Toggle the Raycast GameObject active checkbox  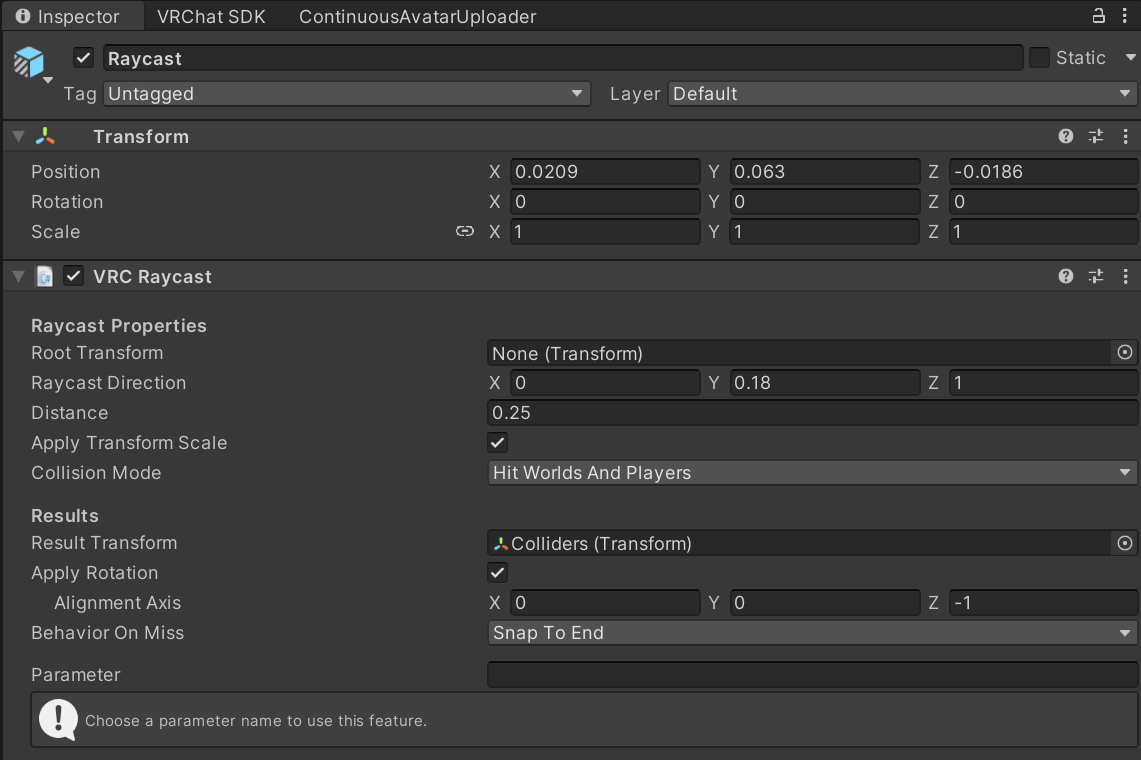pyautogui.click(x=84, y=58)
